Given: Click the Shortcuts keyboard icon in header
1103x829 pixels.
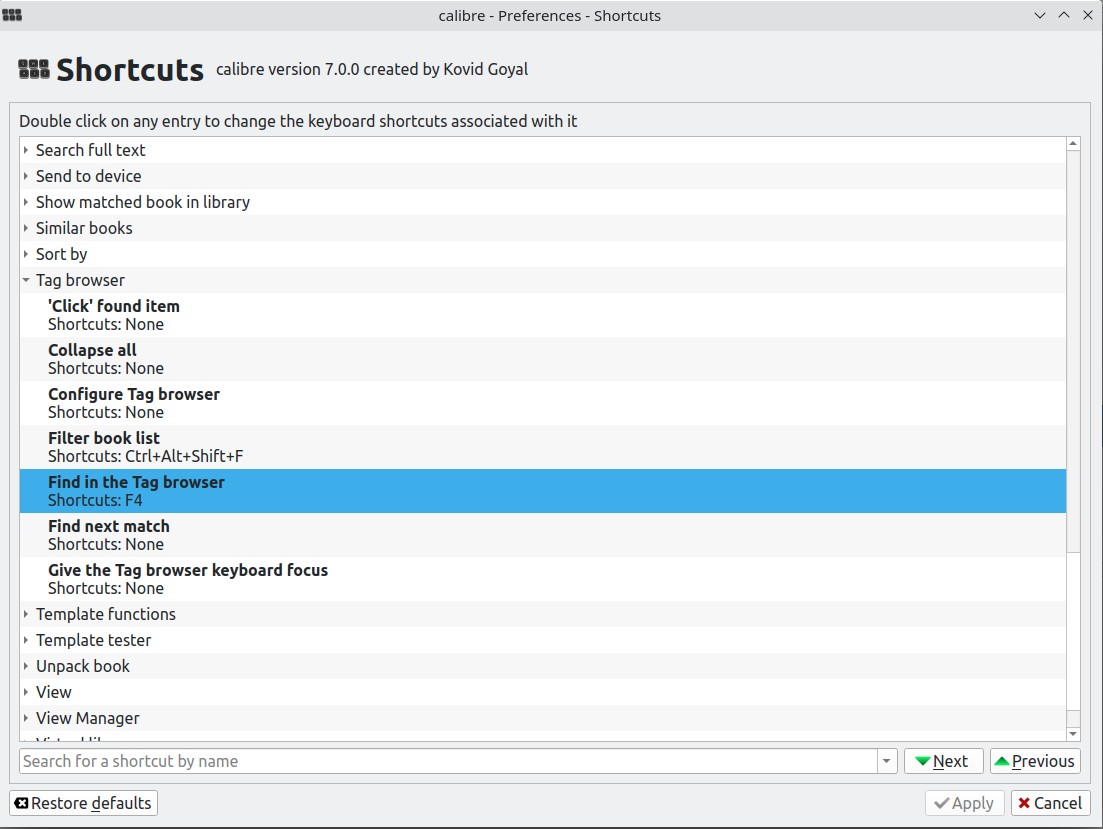Looking at the screenshot, I should [34, 69].
